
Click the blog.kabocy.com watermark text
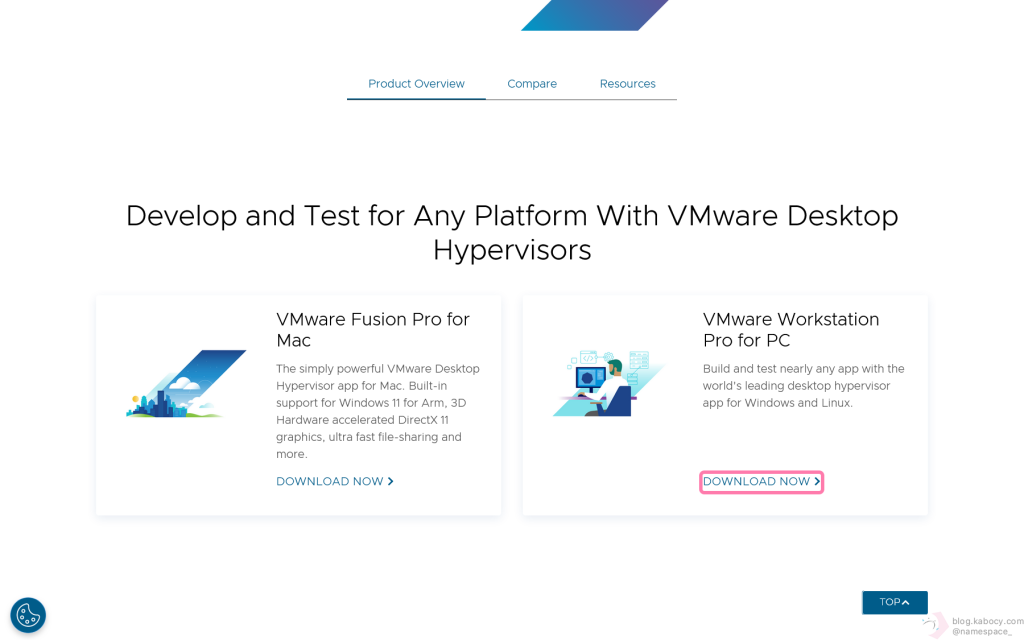[987, 621]
